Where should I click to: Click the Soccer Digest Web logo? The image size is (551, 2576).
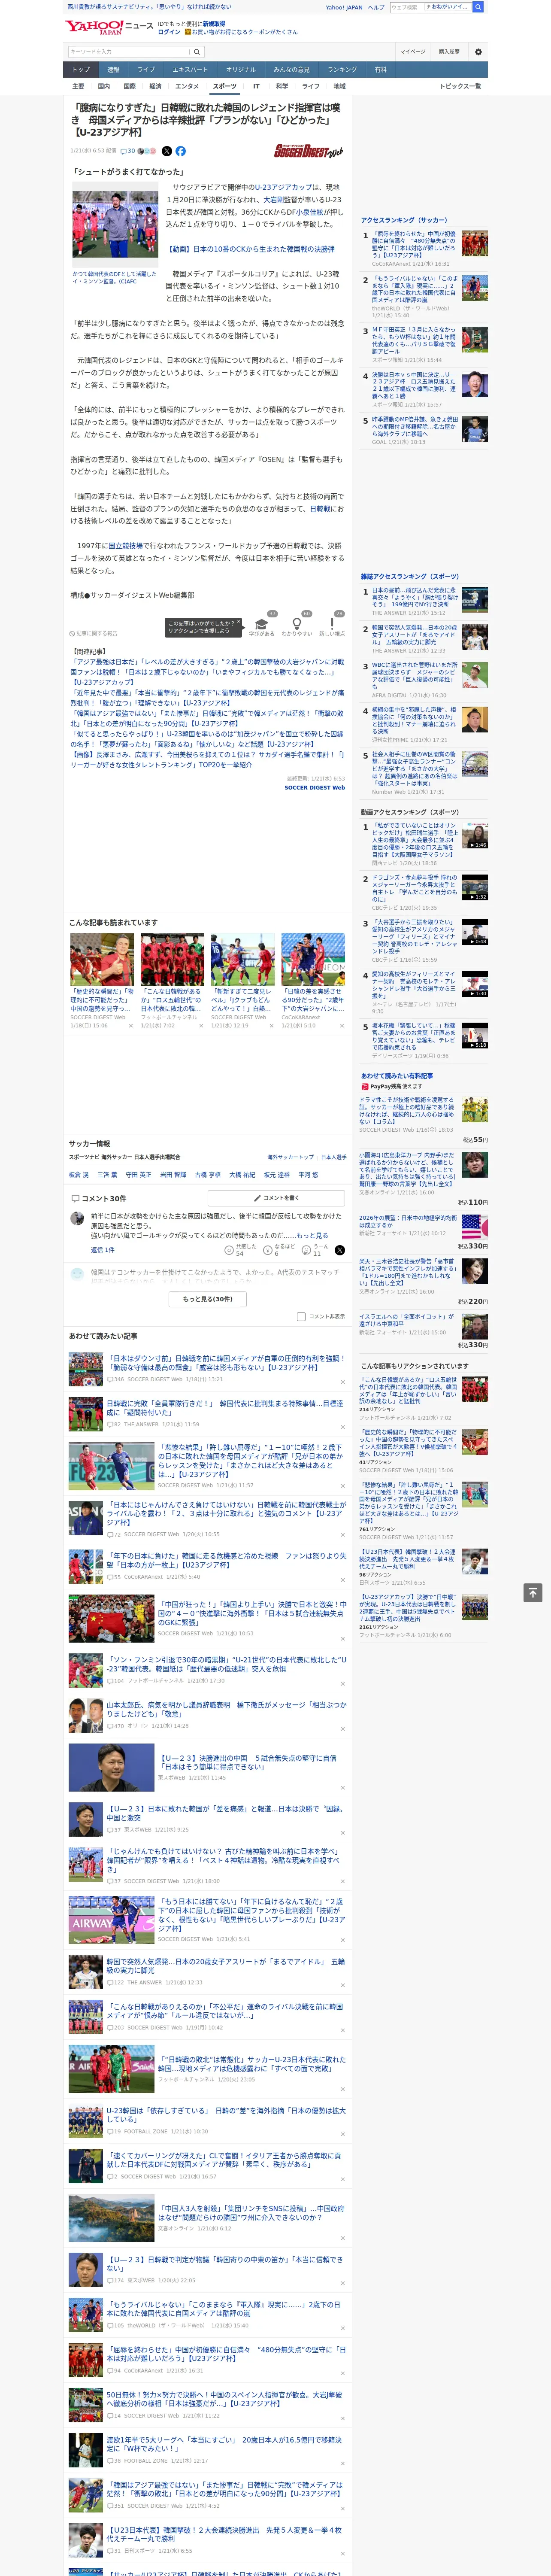coord(308,151)
